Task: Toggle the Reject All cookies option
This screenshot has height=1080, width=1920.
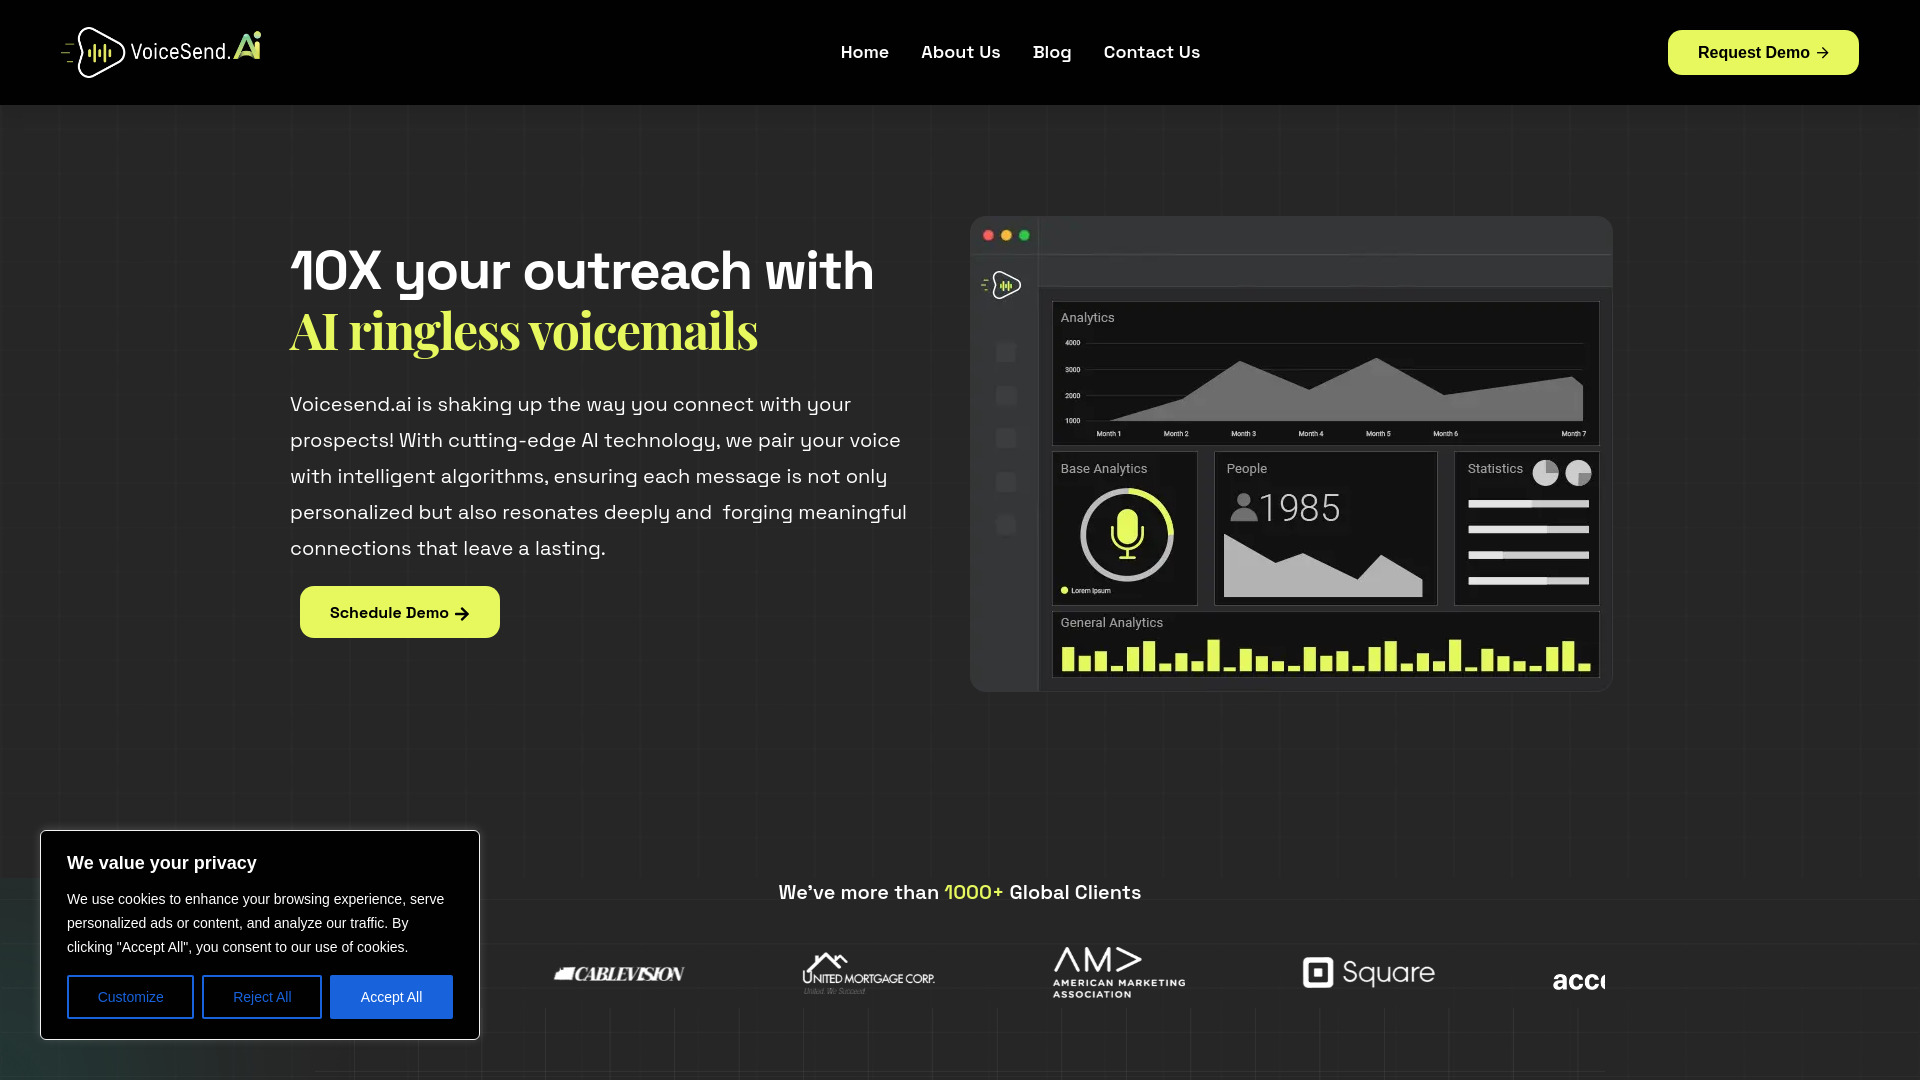Action: click(x=262, y=997)
